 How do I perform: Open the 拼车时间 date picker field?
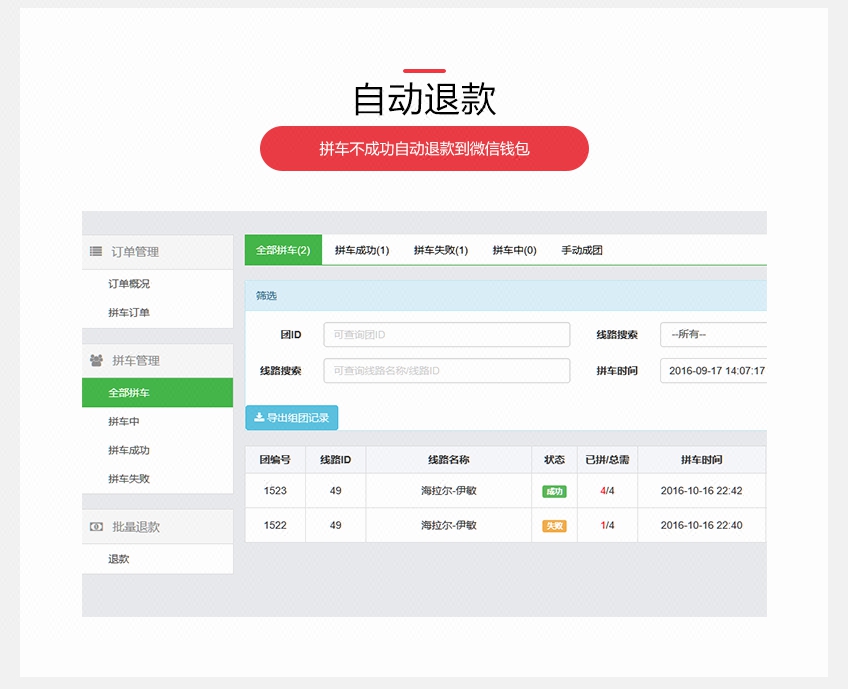pyautogui.click(x=712, y=371)
